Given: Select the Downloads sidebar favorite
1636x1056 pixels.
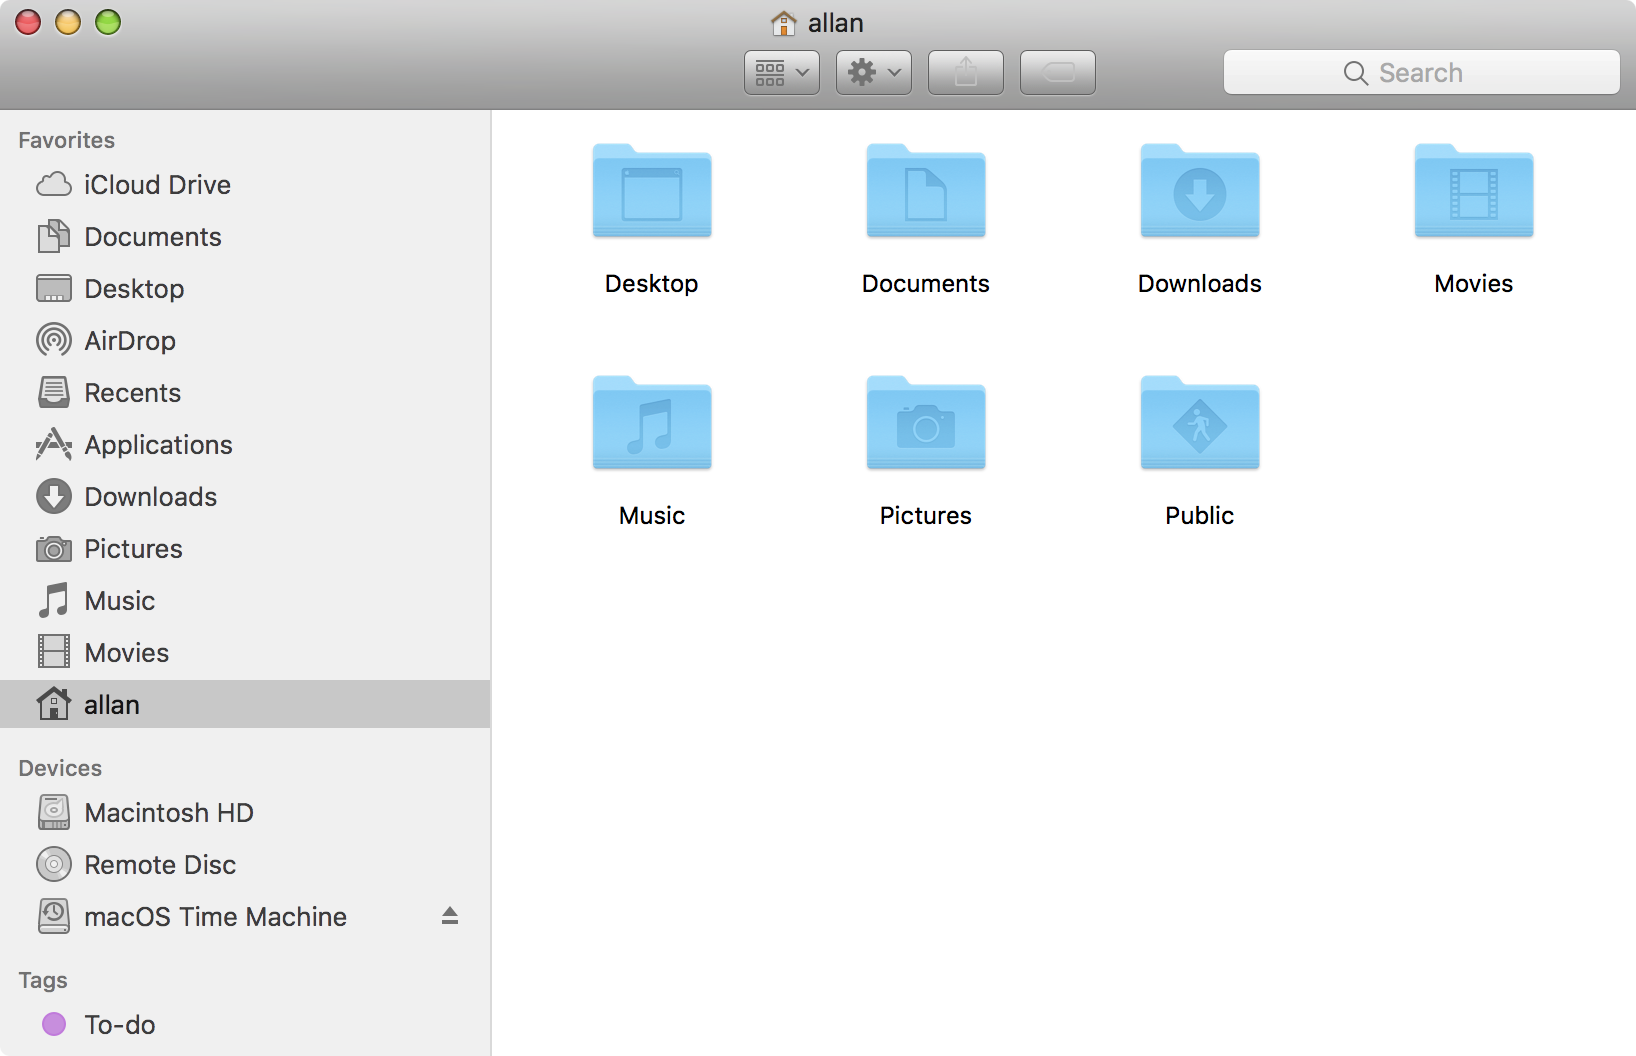Looking at the screenshot, I should [245, 497].
